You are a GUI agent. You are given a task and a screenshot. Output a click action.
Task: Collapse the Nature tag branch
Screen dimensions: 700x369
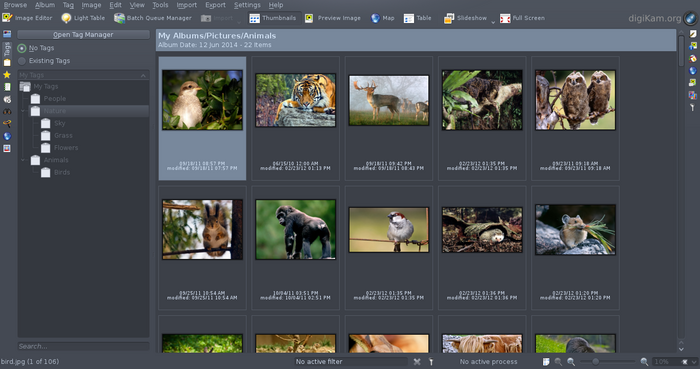(x=23, y=111)
